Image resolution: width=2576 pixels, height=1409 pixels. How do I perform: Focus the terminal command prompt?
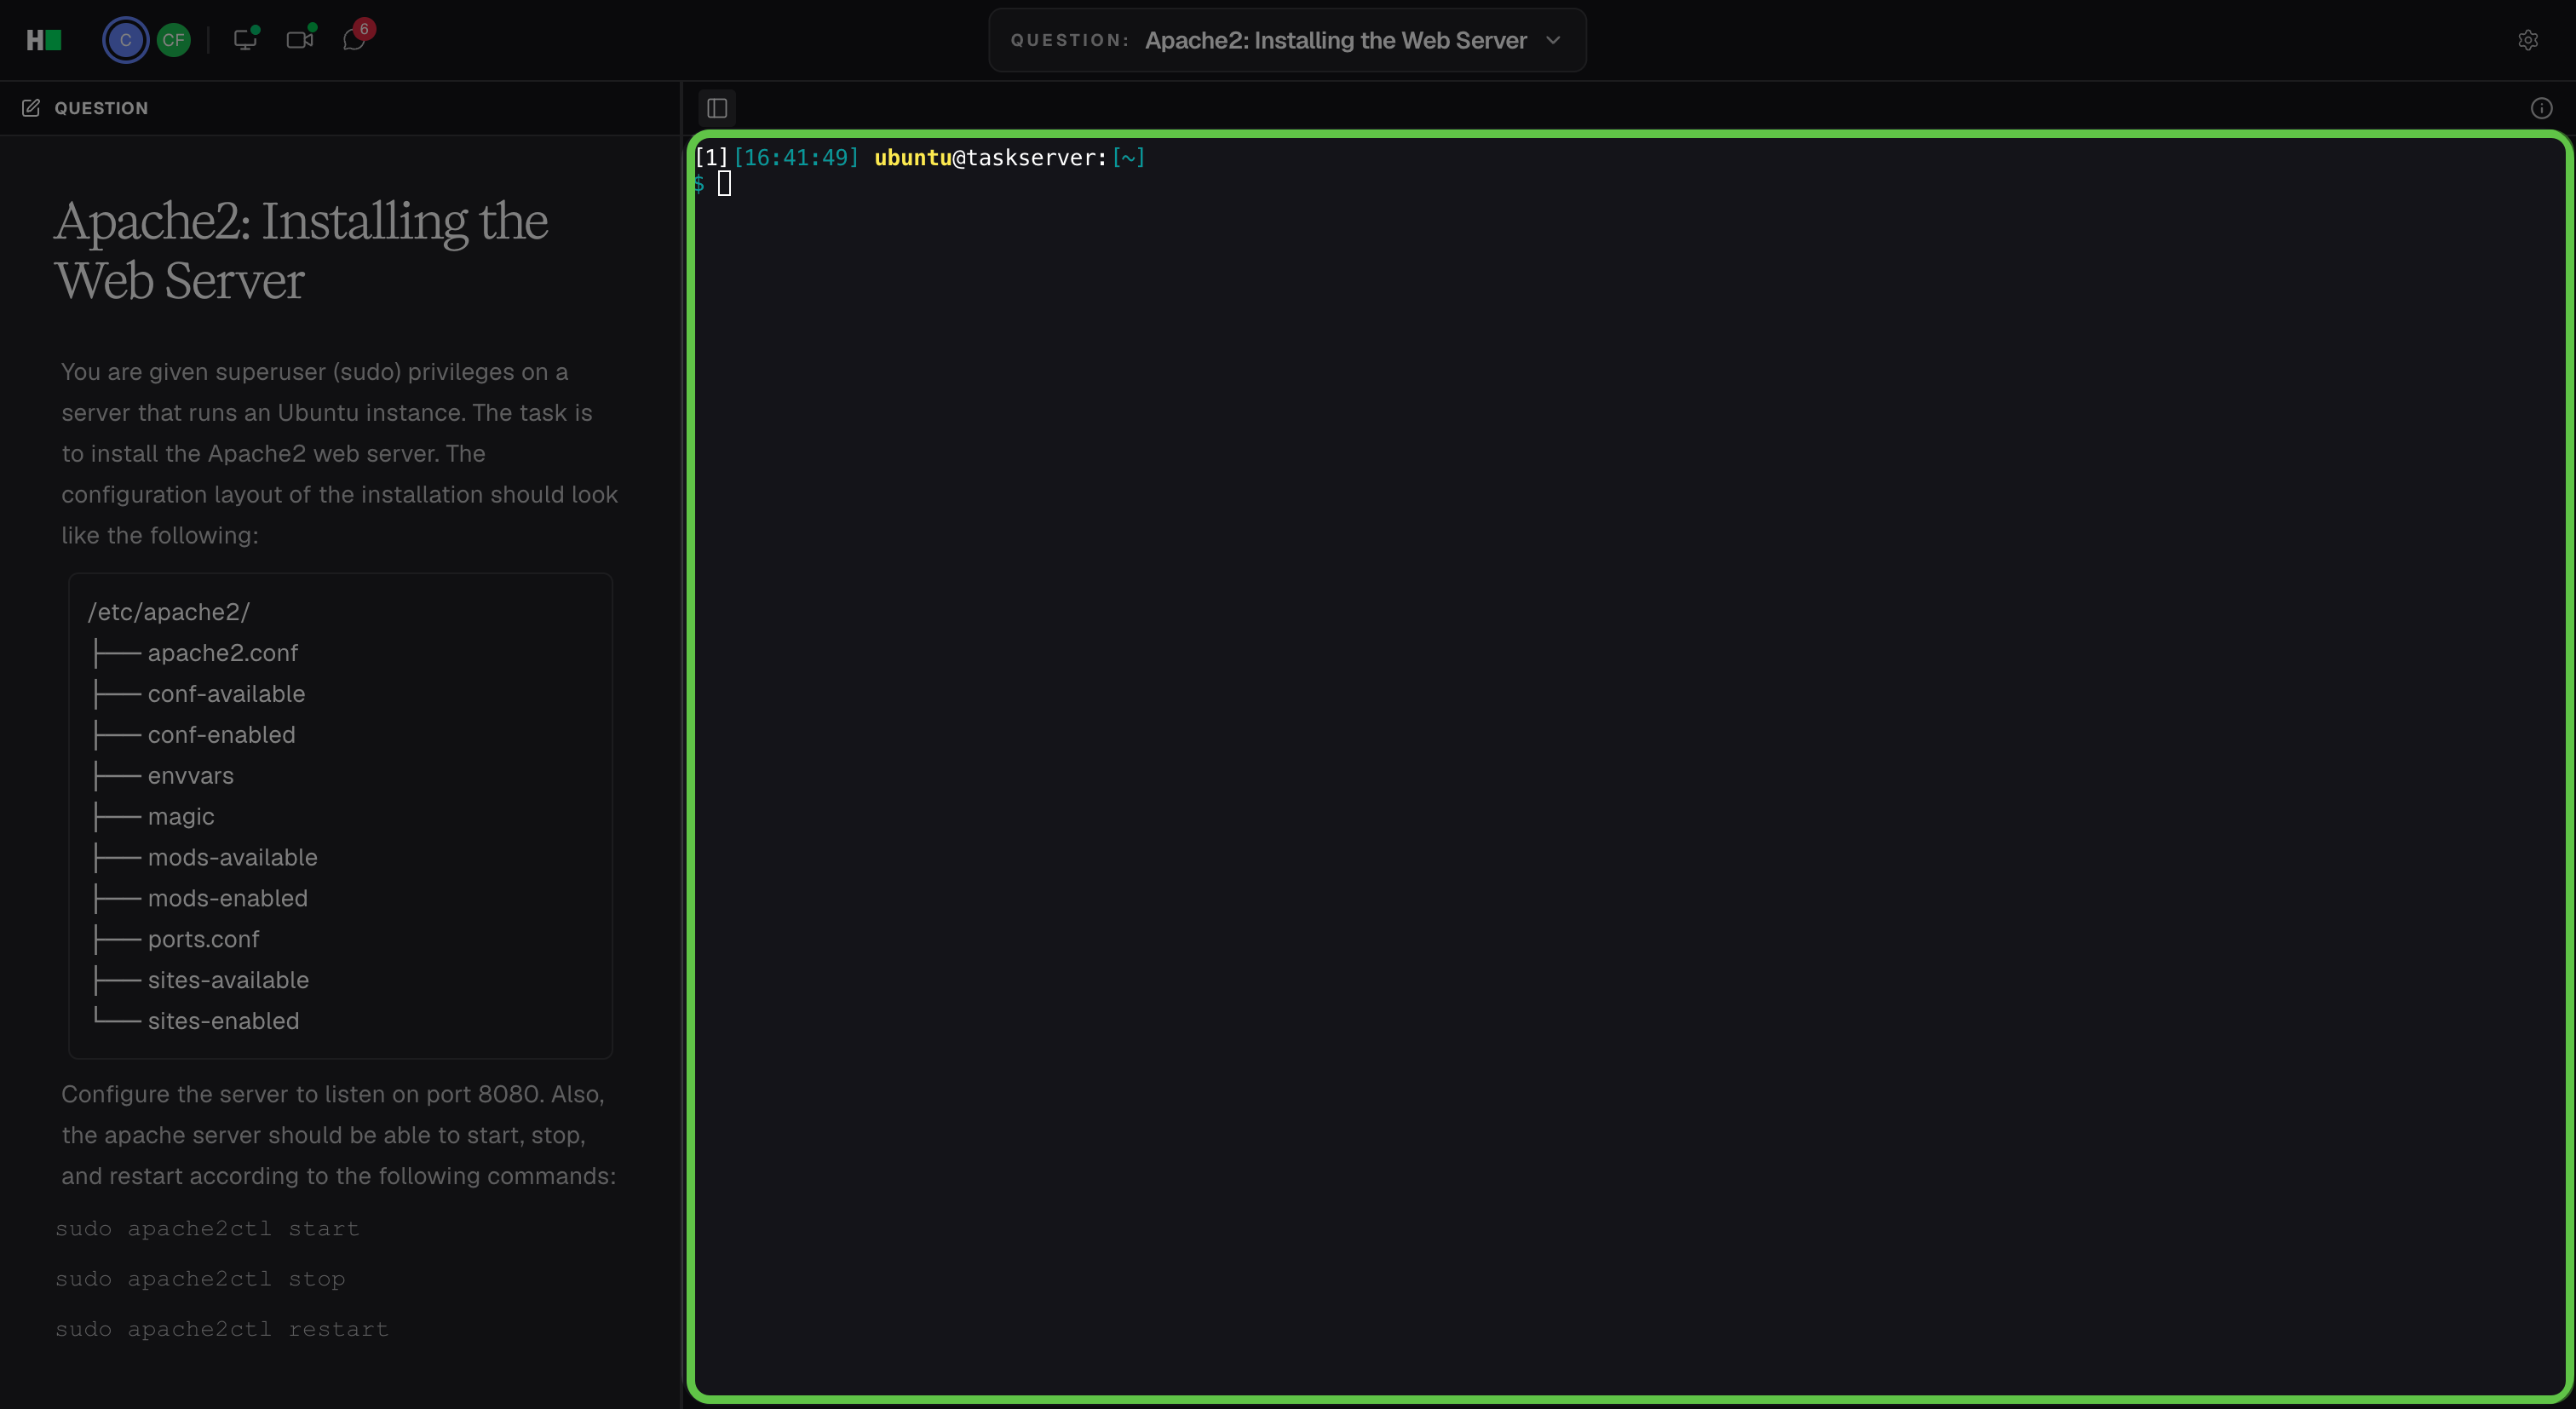pos(724,184)
